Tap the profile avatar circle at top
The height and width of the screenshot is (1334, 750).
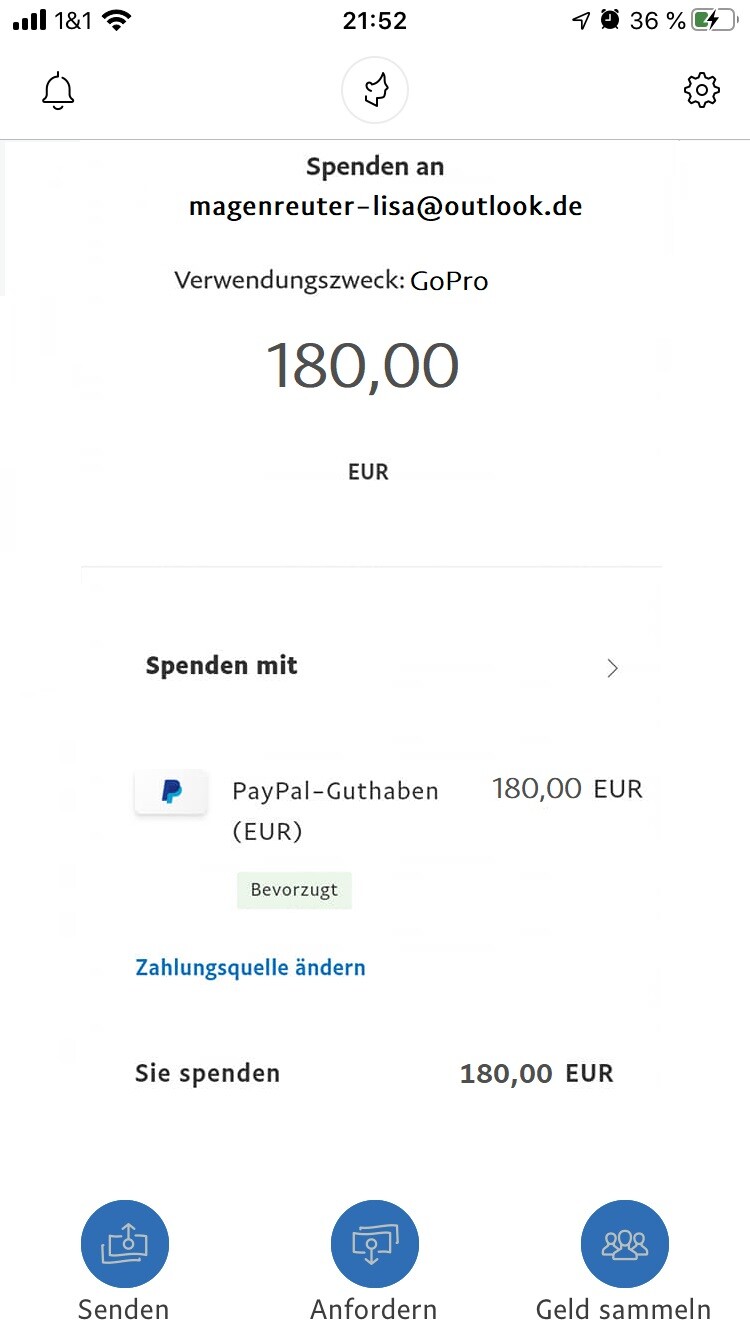click(375, 90)
